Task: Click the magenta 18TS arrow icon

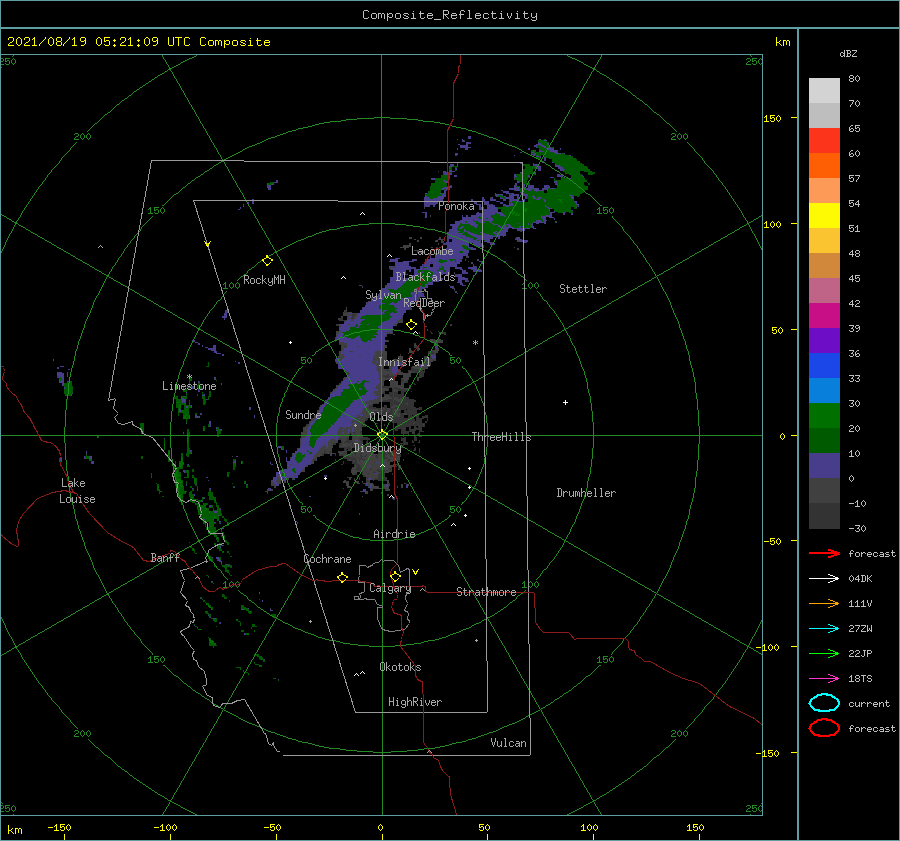Action: coord(824,679)
